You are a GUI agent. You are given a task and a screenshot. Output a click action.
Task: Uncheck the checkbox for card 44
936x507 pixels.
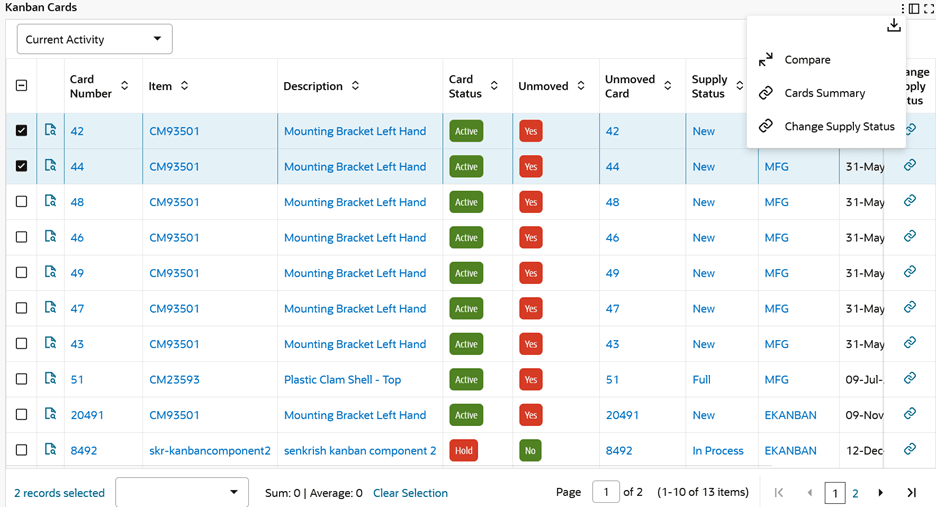click(x=21, y=166)
